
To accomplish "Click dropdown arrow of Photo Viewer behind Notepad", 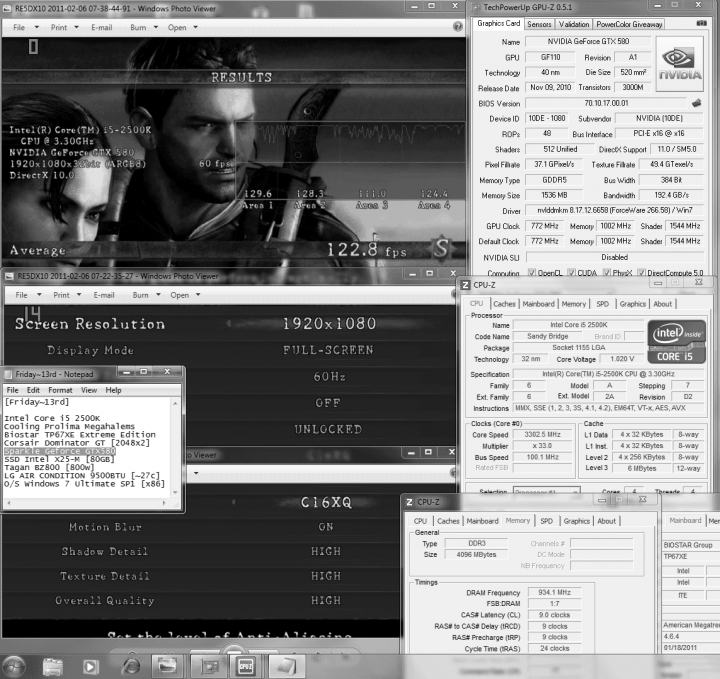I will pyautogui.click(x=196, y=473).
